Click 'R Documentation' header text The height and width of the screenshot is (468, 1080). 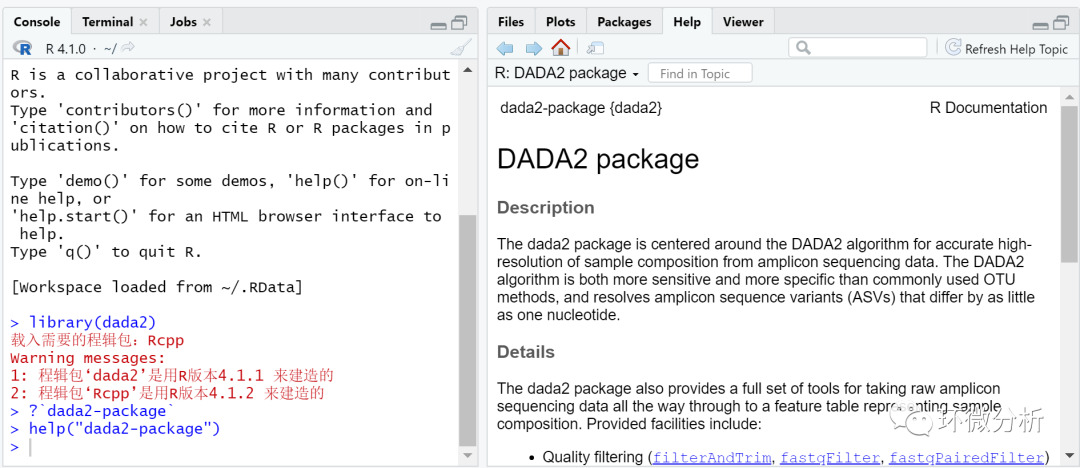point(988,108)
